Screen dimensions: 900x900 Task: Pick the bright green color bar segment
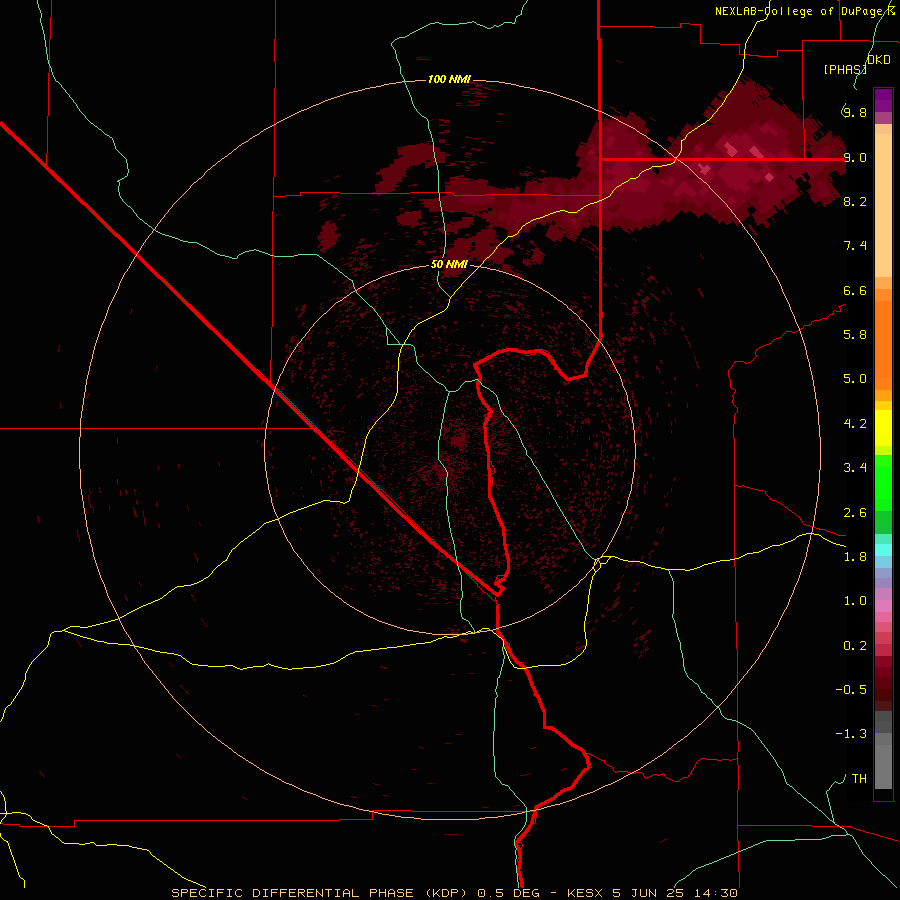tap(883, 483)
